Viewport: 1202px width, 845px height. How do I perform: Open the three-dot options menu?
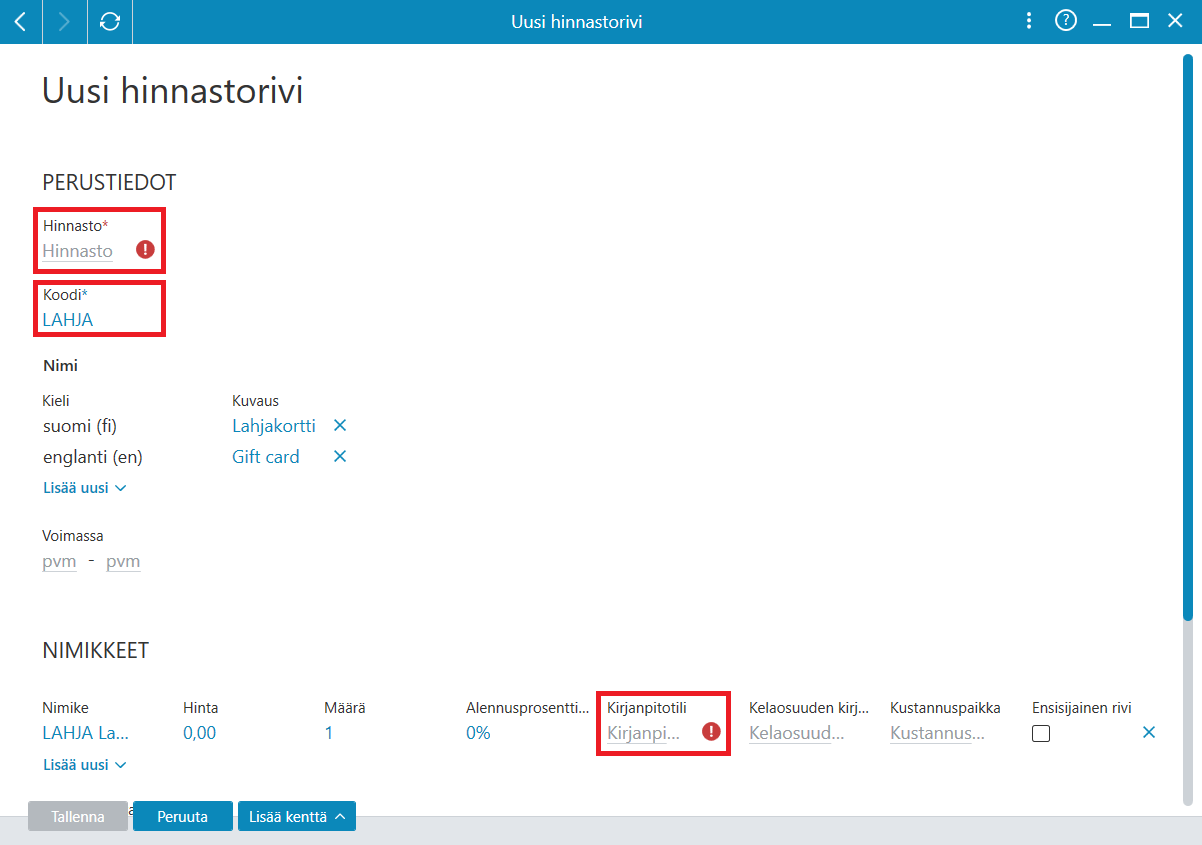point(1029,21)
